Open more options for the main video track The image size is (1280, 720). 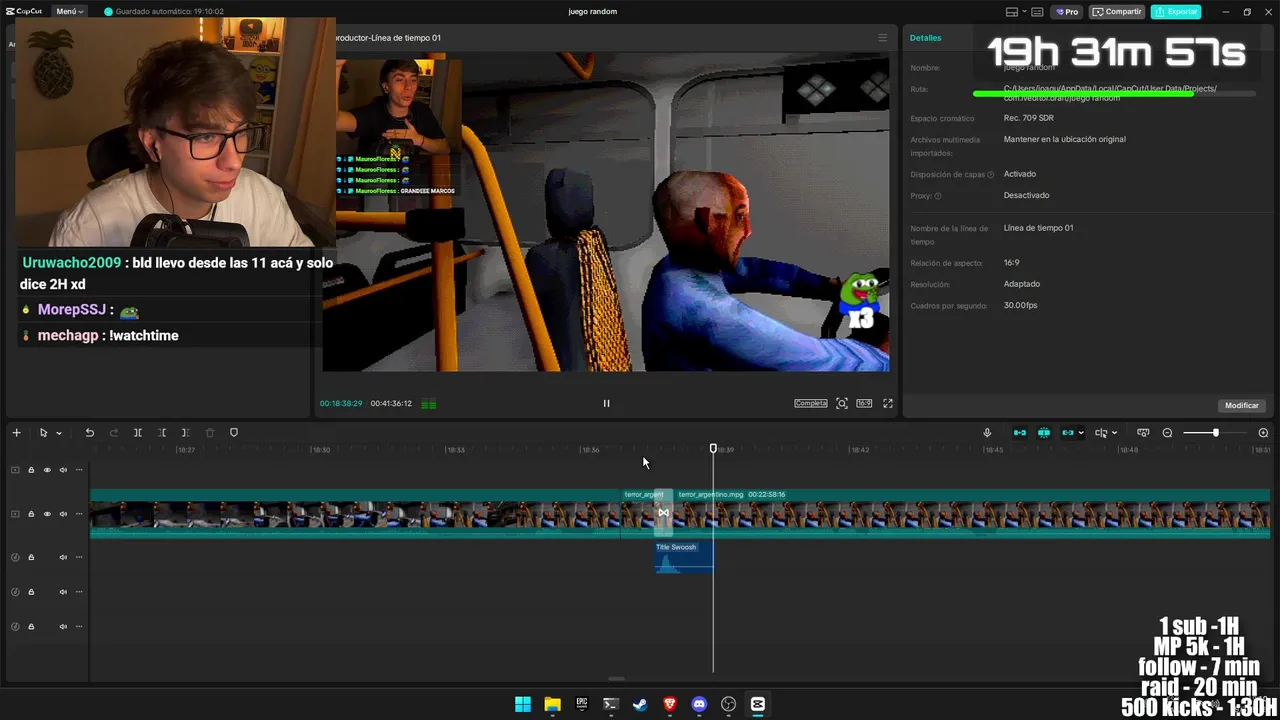click(x=79, y=514)
